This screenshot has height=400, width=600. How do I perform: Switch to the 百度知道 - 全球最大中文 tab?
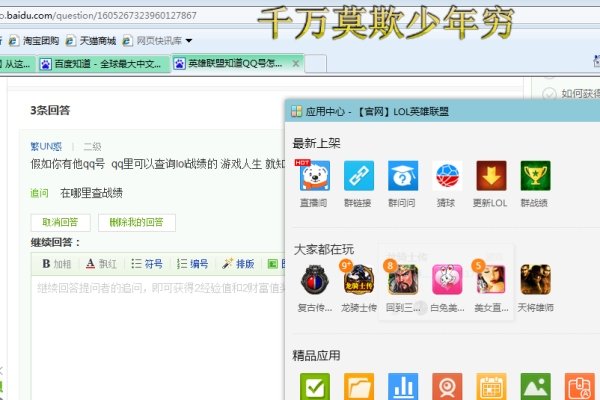click(103, 64)
